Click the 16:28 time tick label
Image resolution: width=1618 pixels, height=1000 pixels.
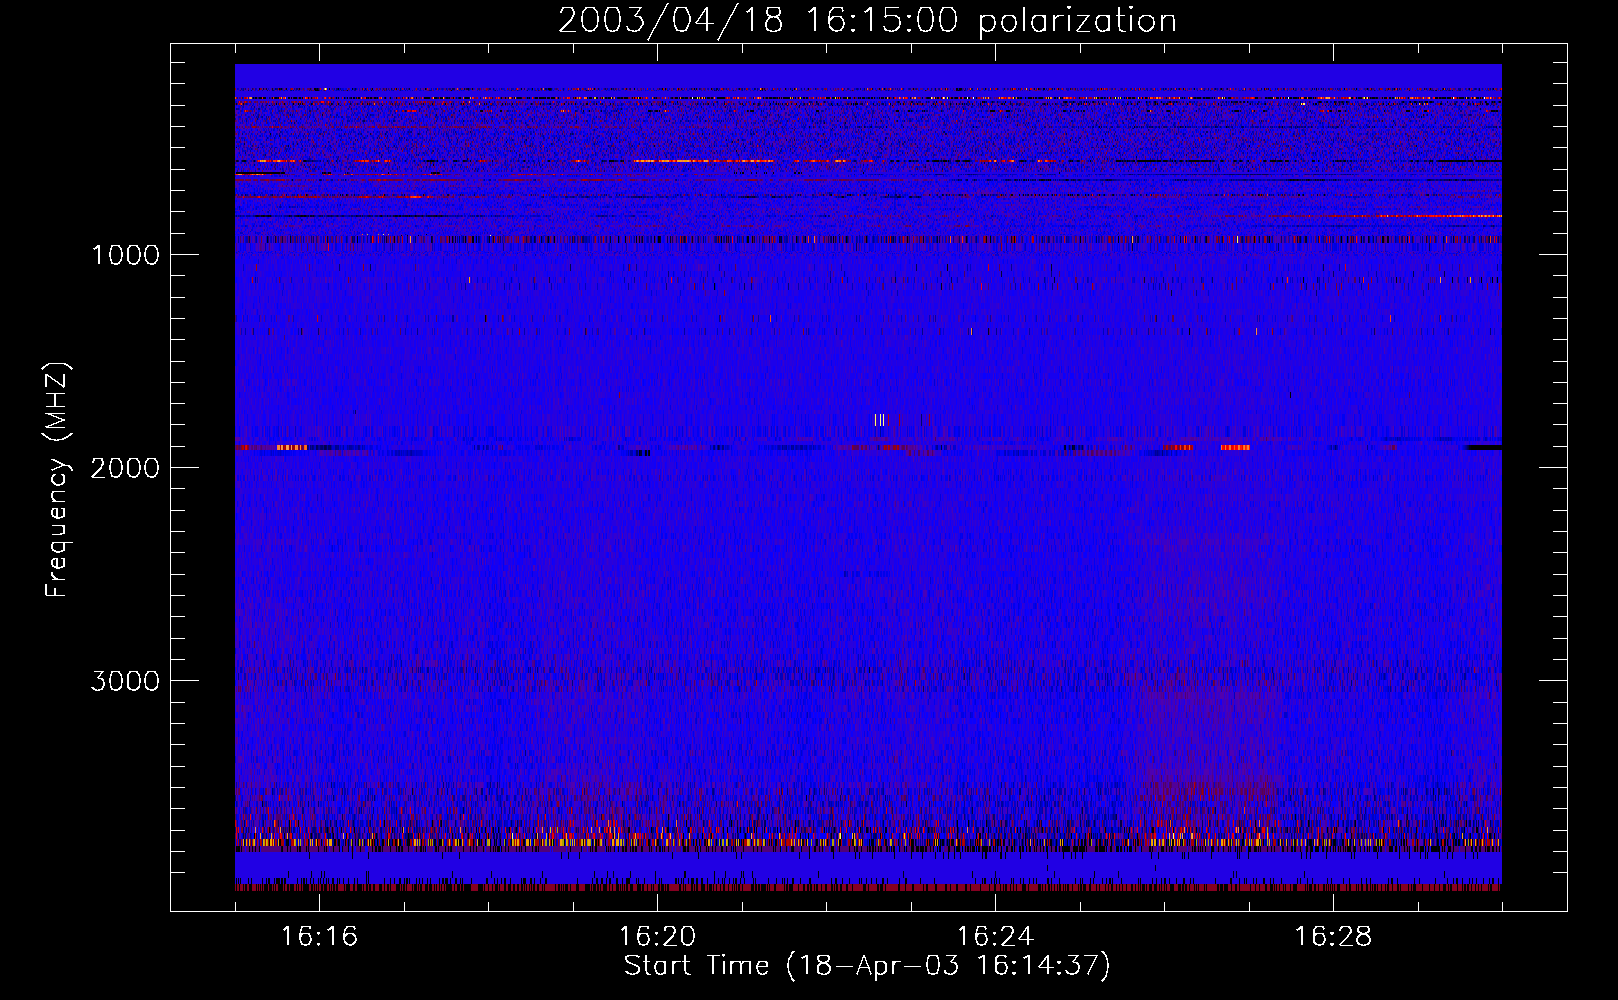click(x=1333, y=937)
